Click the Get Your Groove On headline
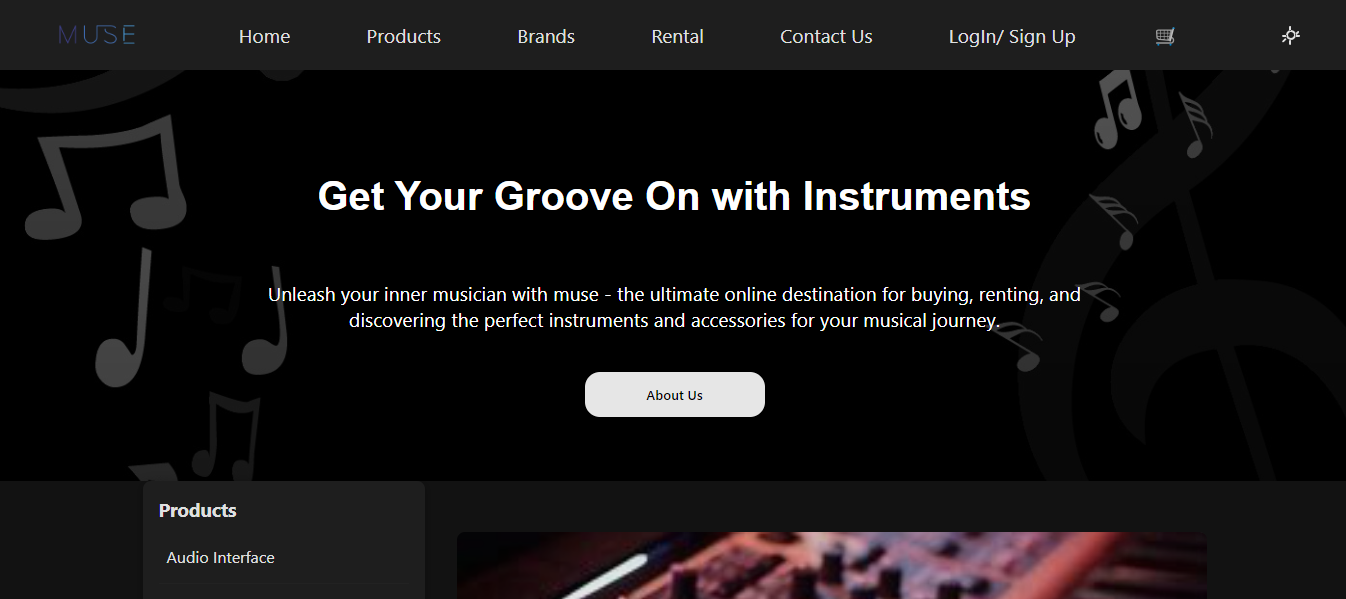The height and width of the screenshot is (599, 1346). tap(674, 196)
